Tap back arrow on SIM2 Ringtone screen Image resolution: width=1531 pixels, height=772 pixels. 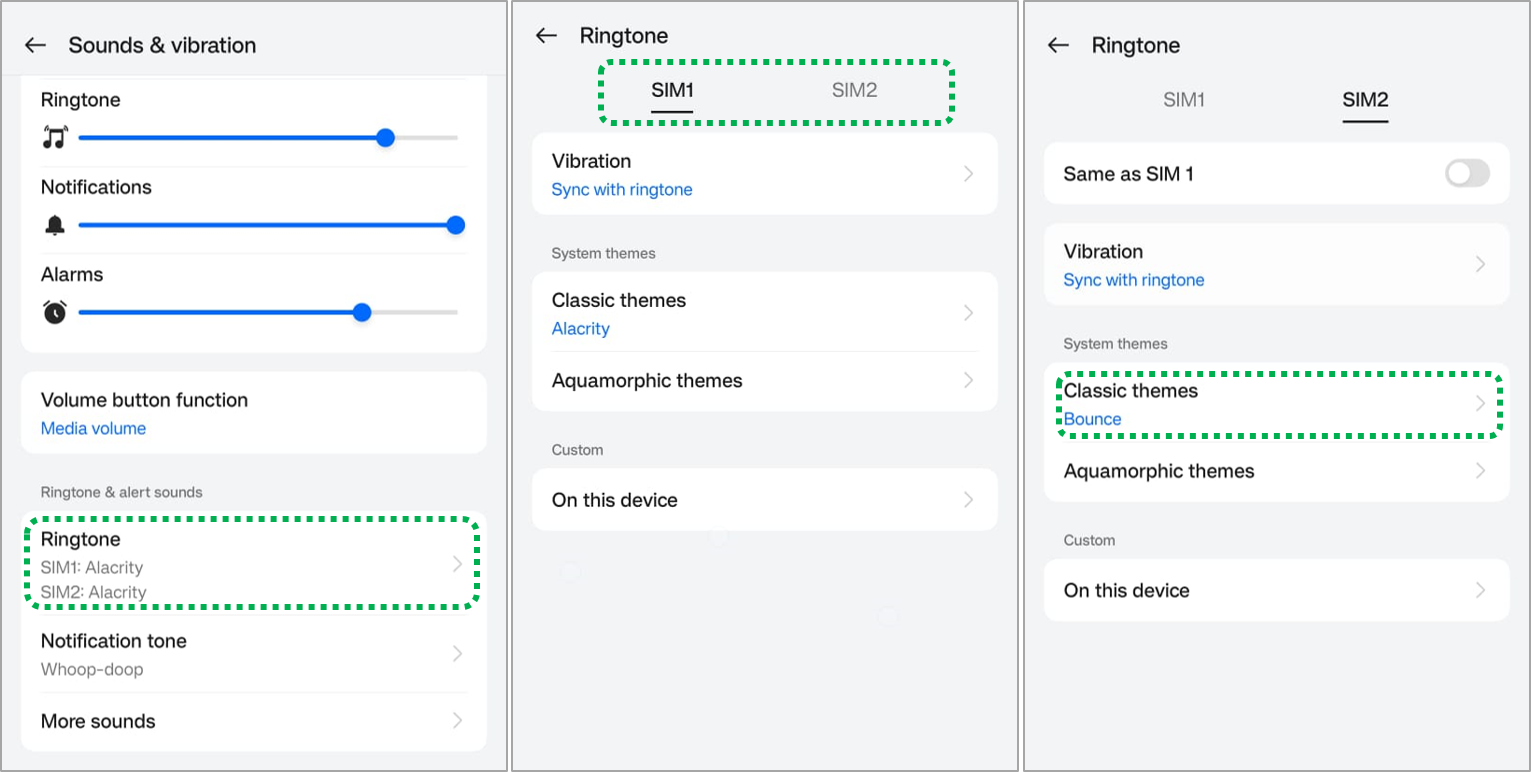pos(1058,46)
